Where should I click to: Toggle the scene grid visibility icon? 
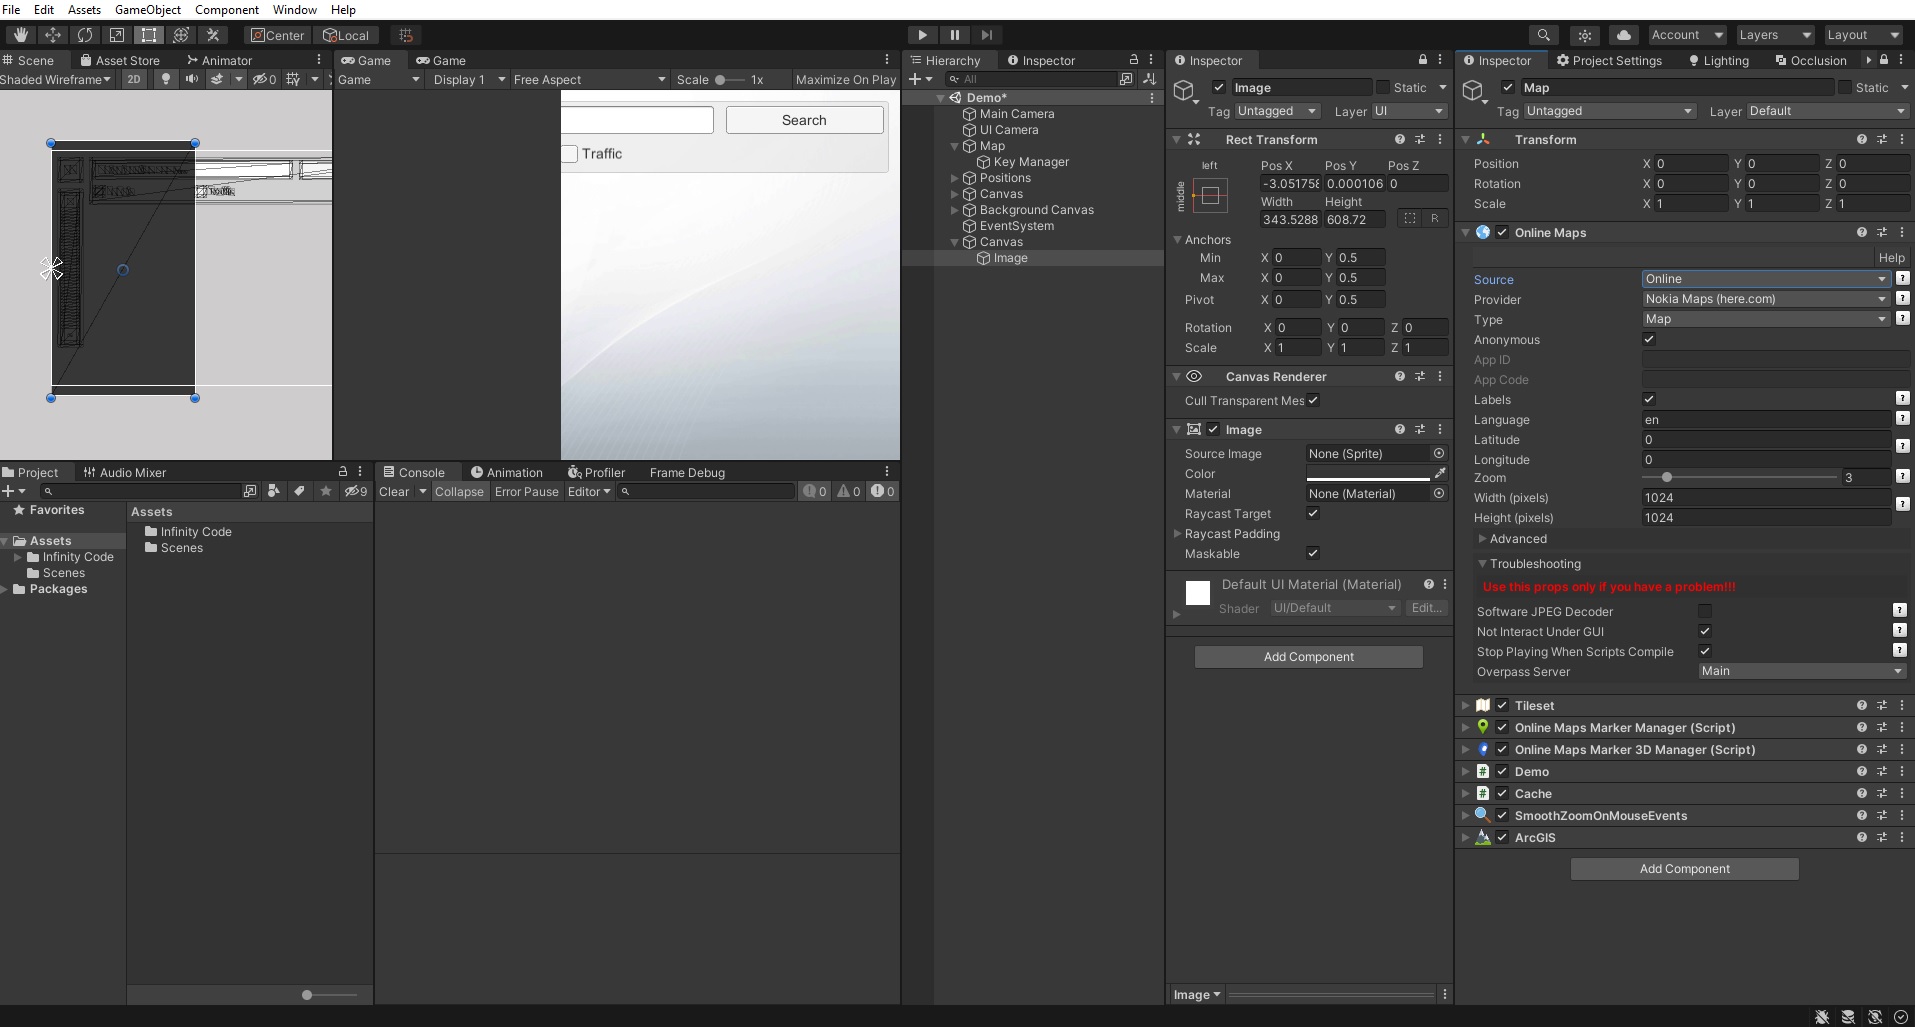coord(293,79)
